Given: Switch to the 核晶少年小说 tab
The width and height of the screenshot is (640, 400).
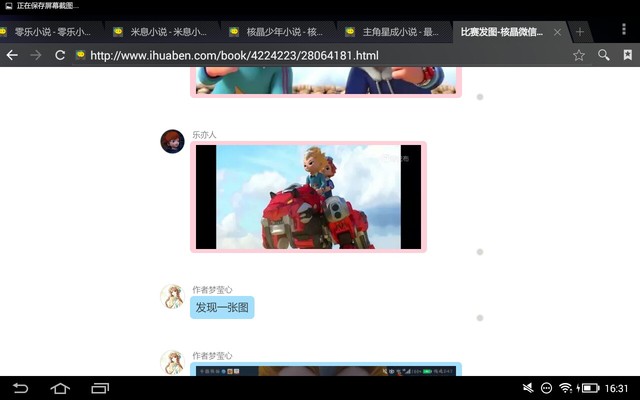Looking at the screenshot, I should [x=278, y=32].
